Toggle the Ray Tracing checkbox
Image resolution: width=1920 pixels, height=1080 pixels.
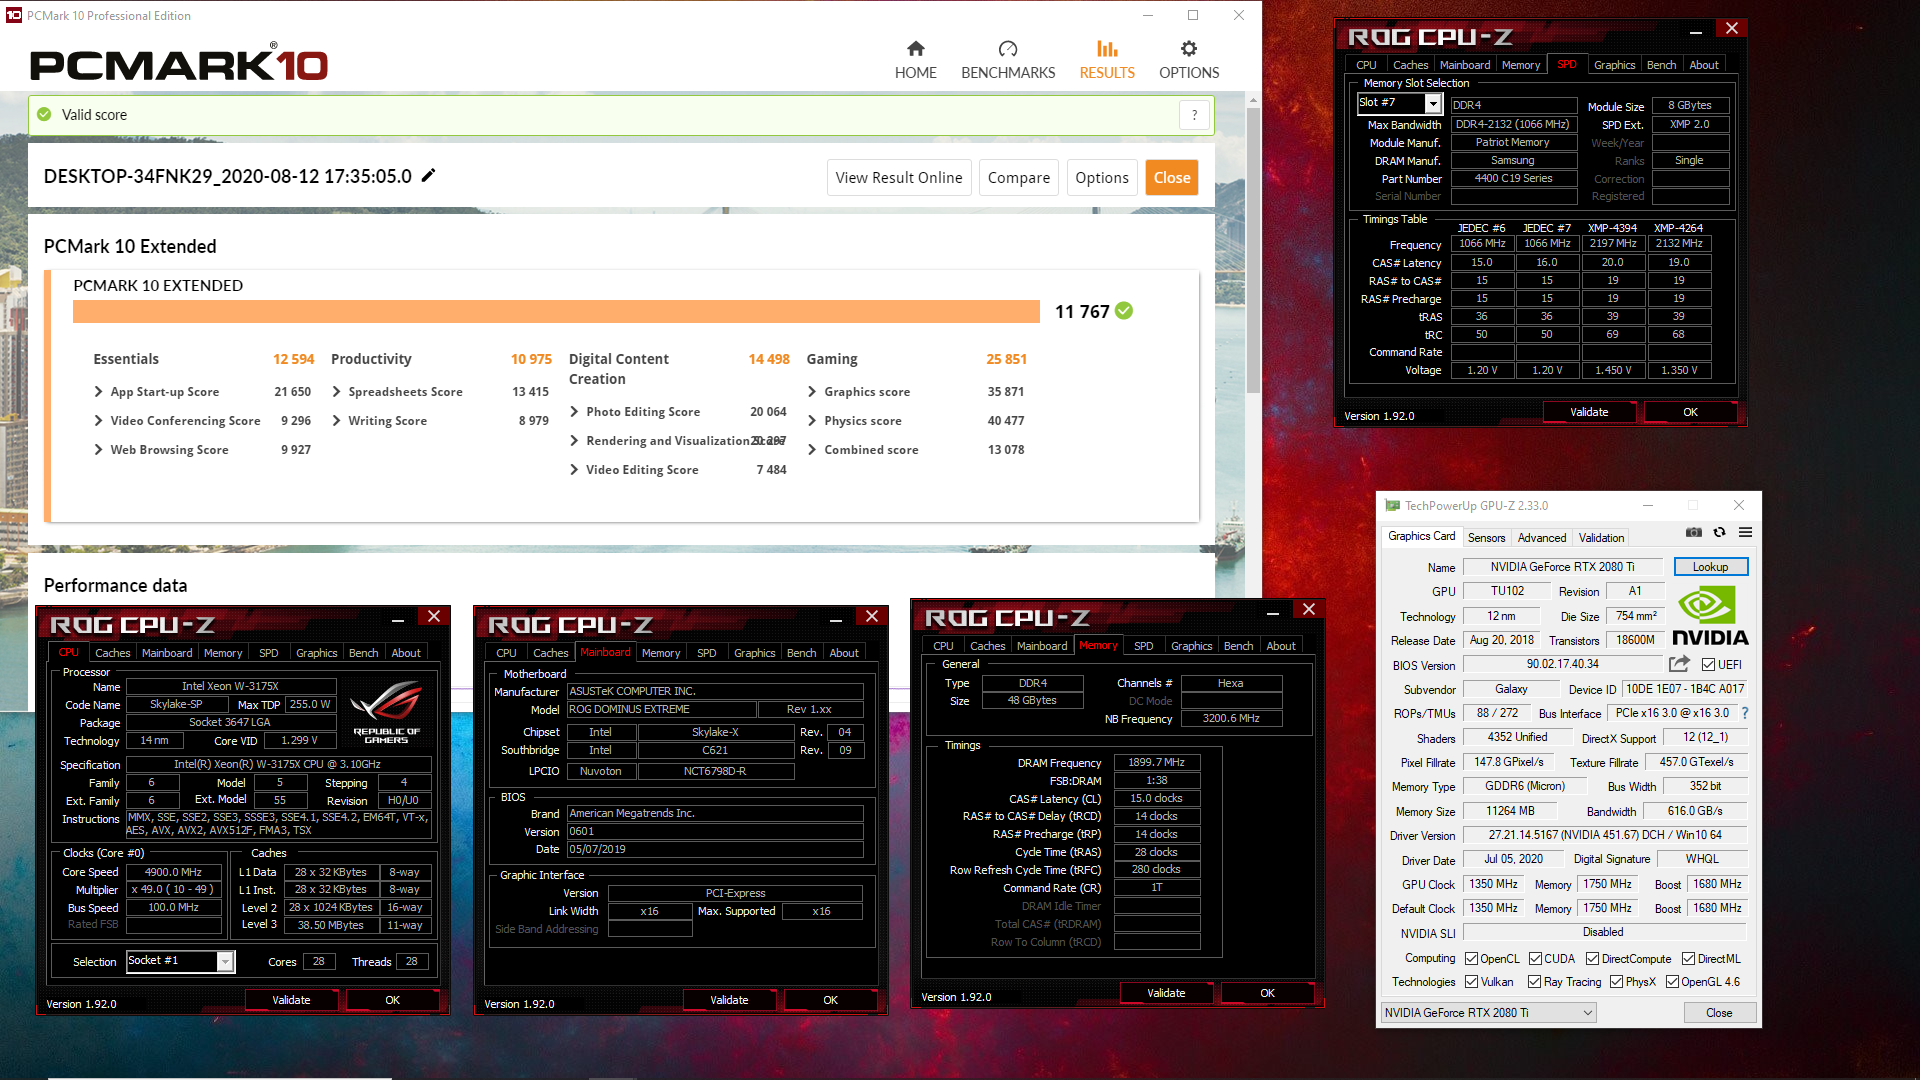click(x=1534, y=982)
